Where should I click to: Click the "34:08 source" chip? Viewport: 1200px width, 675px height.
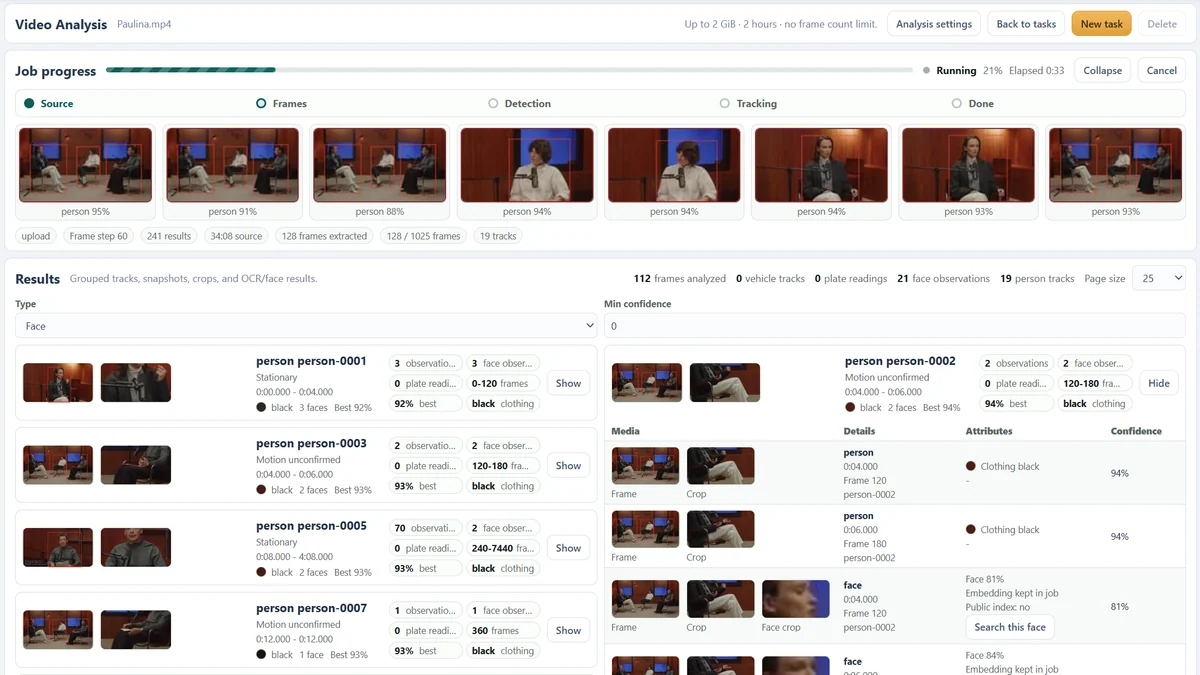pyautogui.click(x=236, y=236)
